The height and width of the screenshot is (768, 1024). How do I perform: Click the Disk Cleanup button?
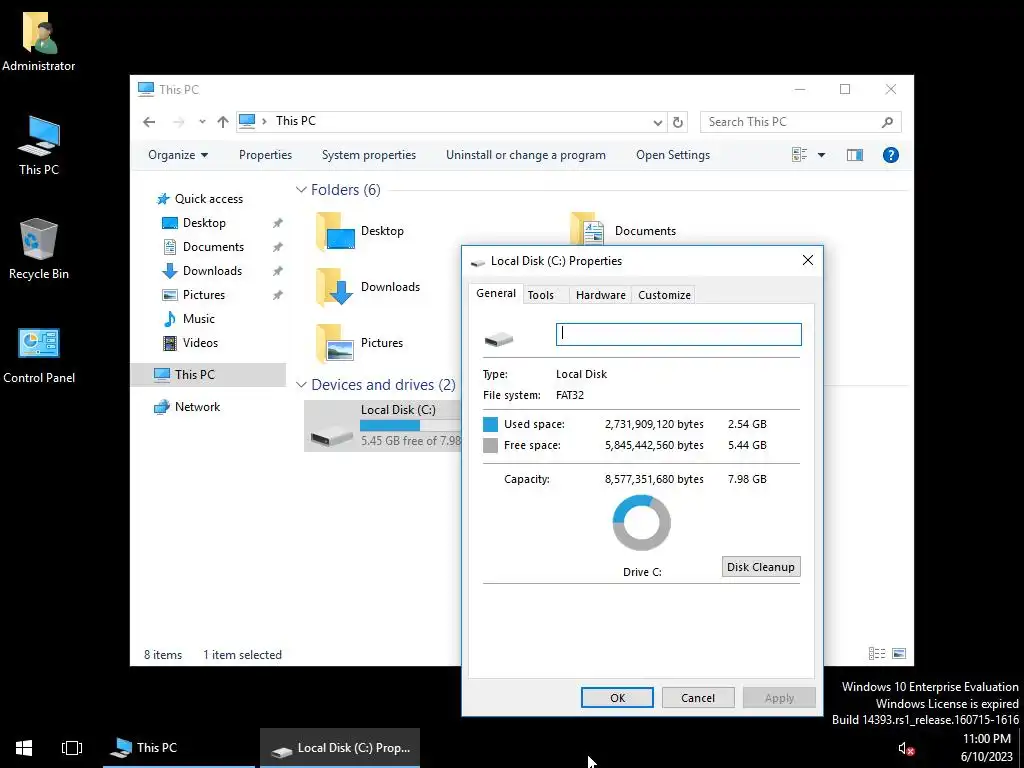[761, 567]
